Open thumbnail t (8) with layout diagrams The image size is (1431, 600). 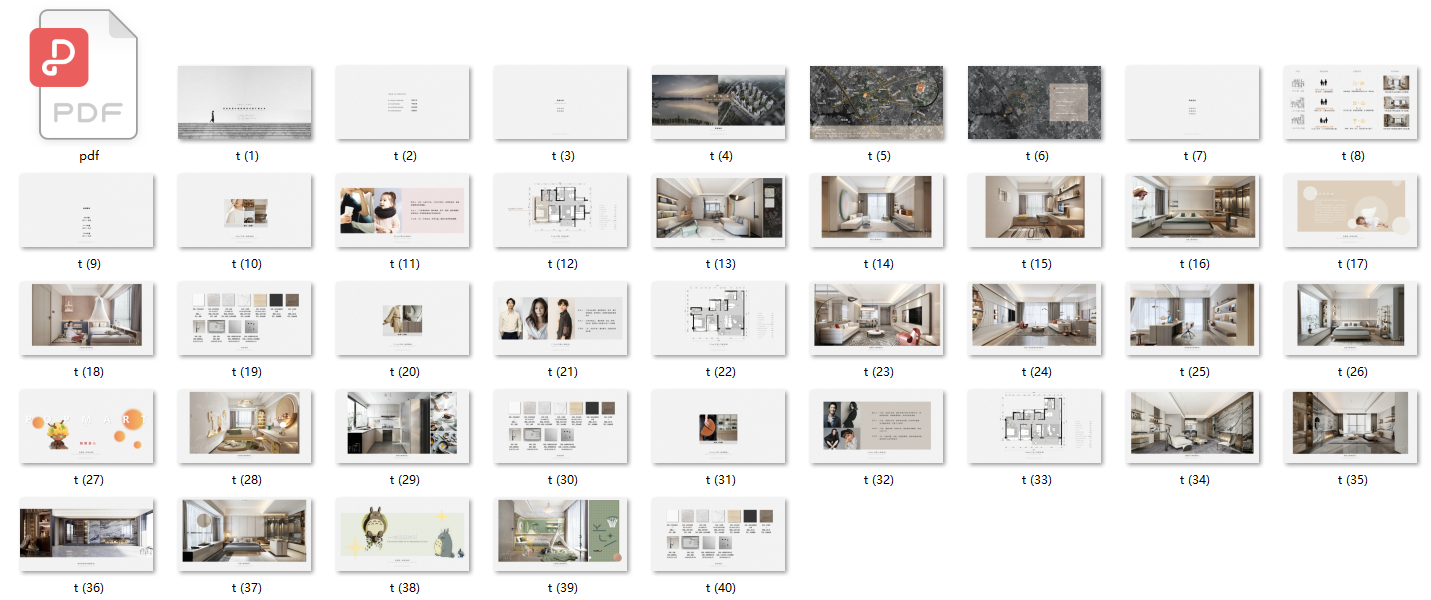1350,103
